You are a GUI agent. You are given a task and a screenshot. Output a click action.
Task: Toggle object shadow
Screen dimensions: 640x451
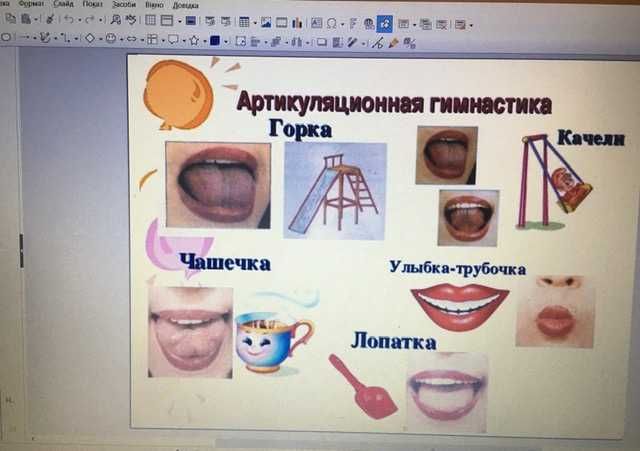(x=322, y=42)
